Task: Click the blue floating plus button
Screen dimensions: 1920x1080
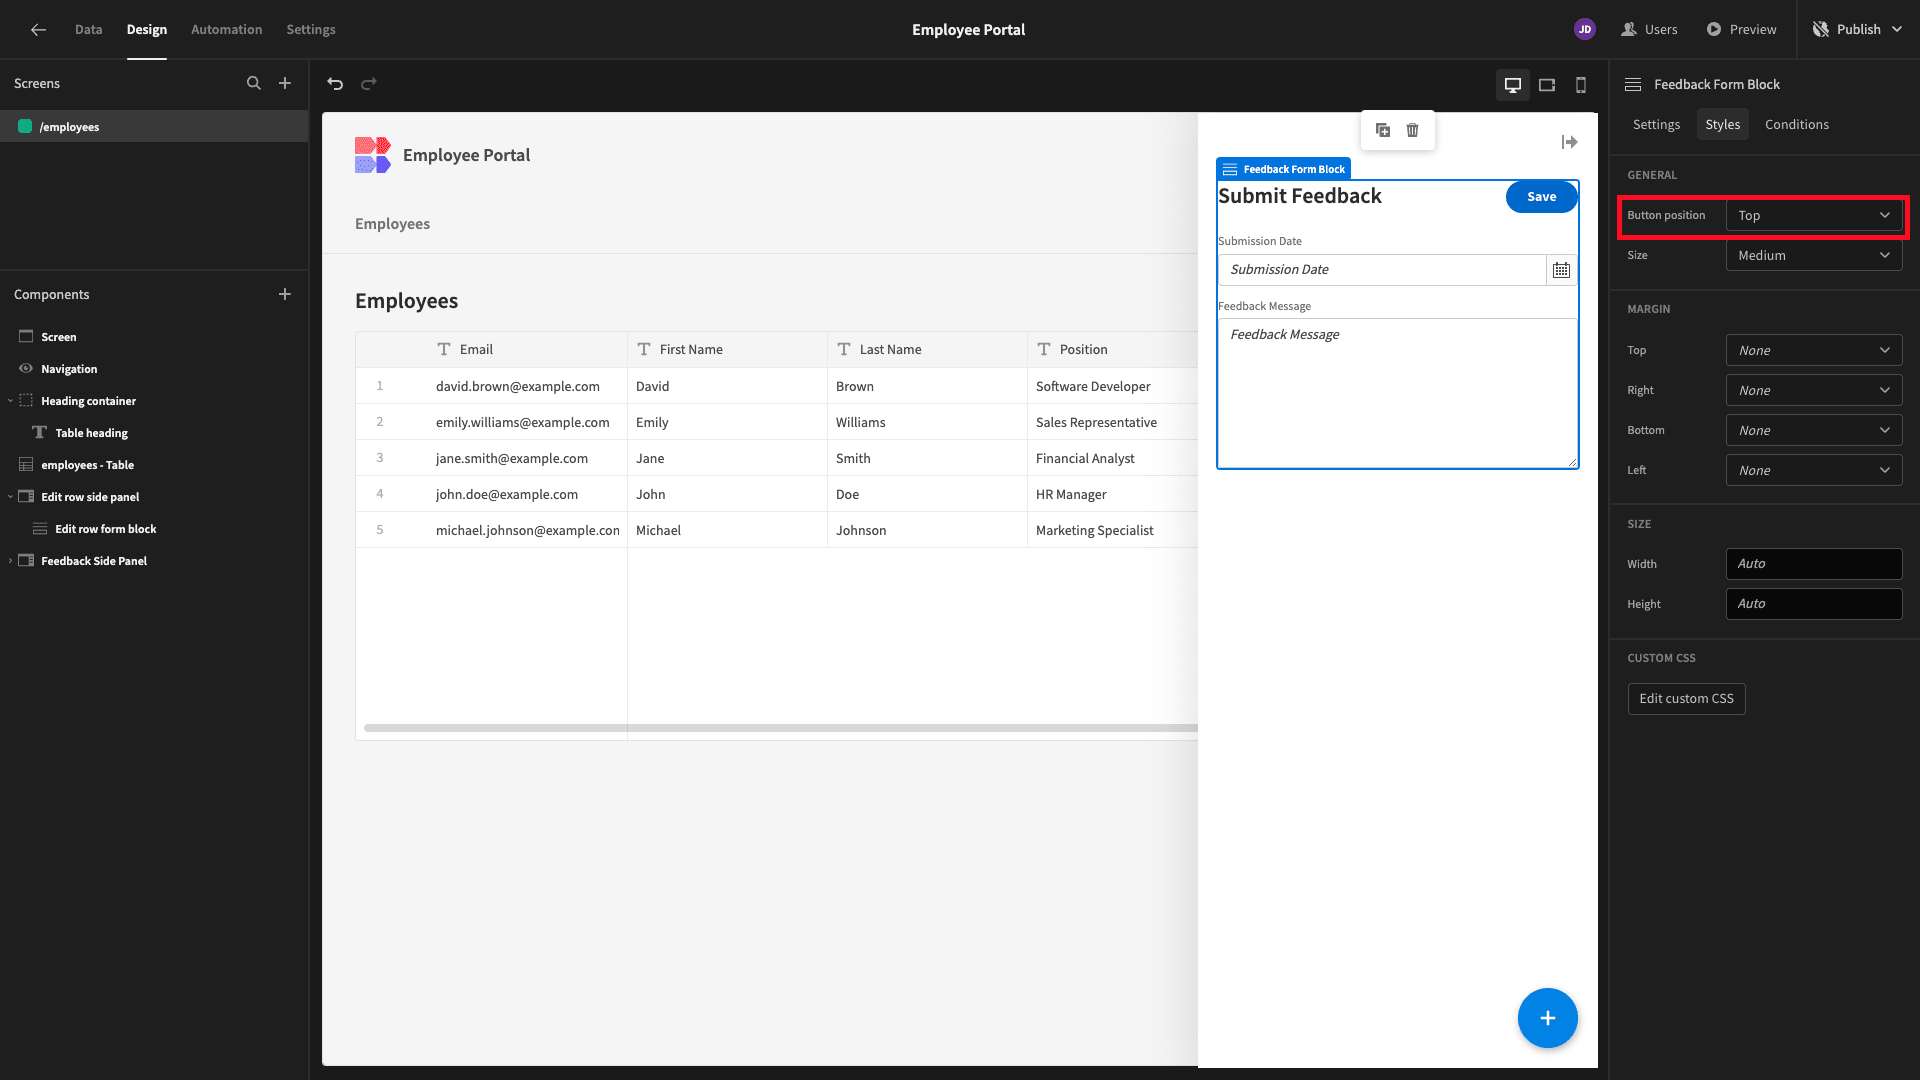Action: pyautogui.click(x=1548, y=1018)
